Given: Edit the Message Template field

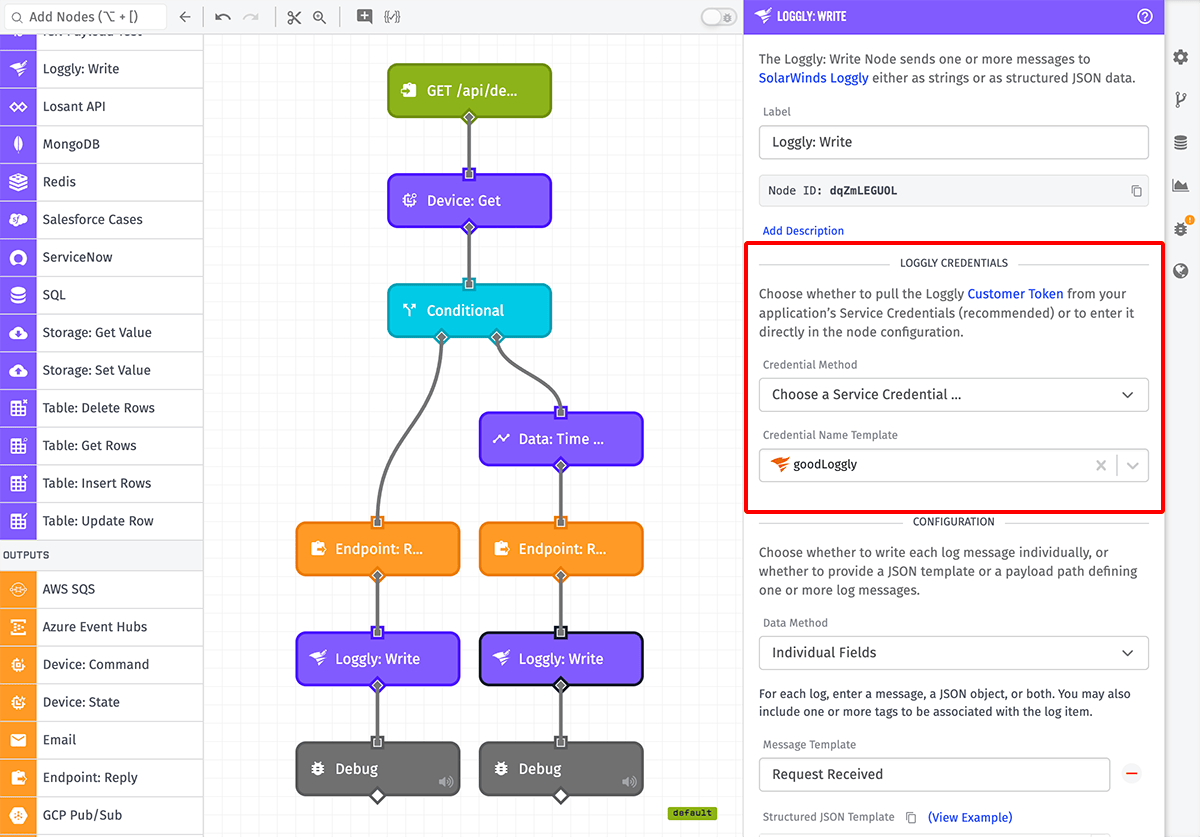Looking at the screenshot, I should (x=934, y=774).
